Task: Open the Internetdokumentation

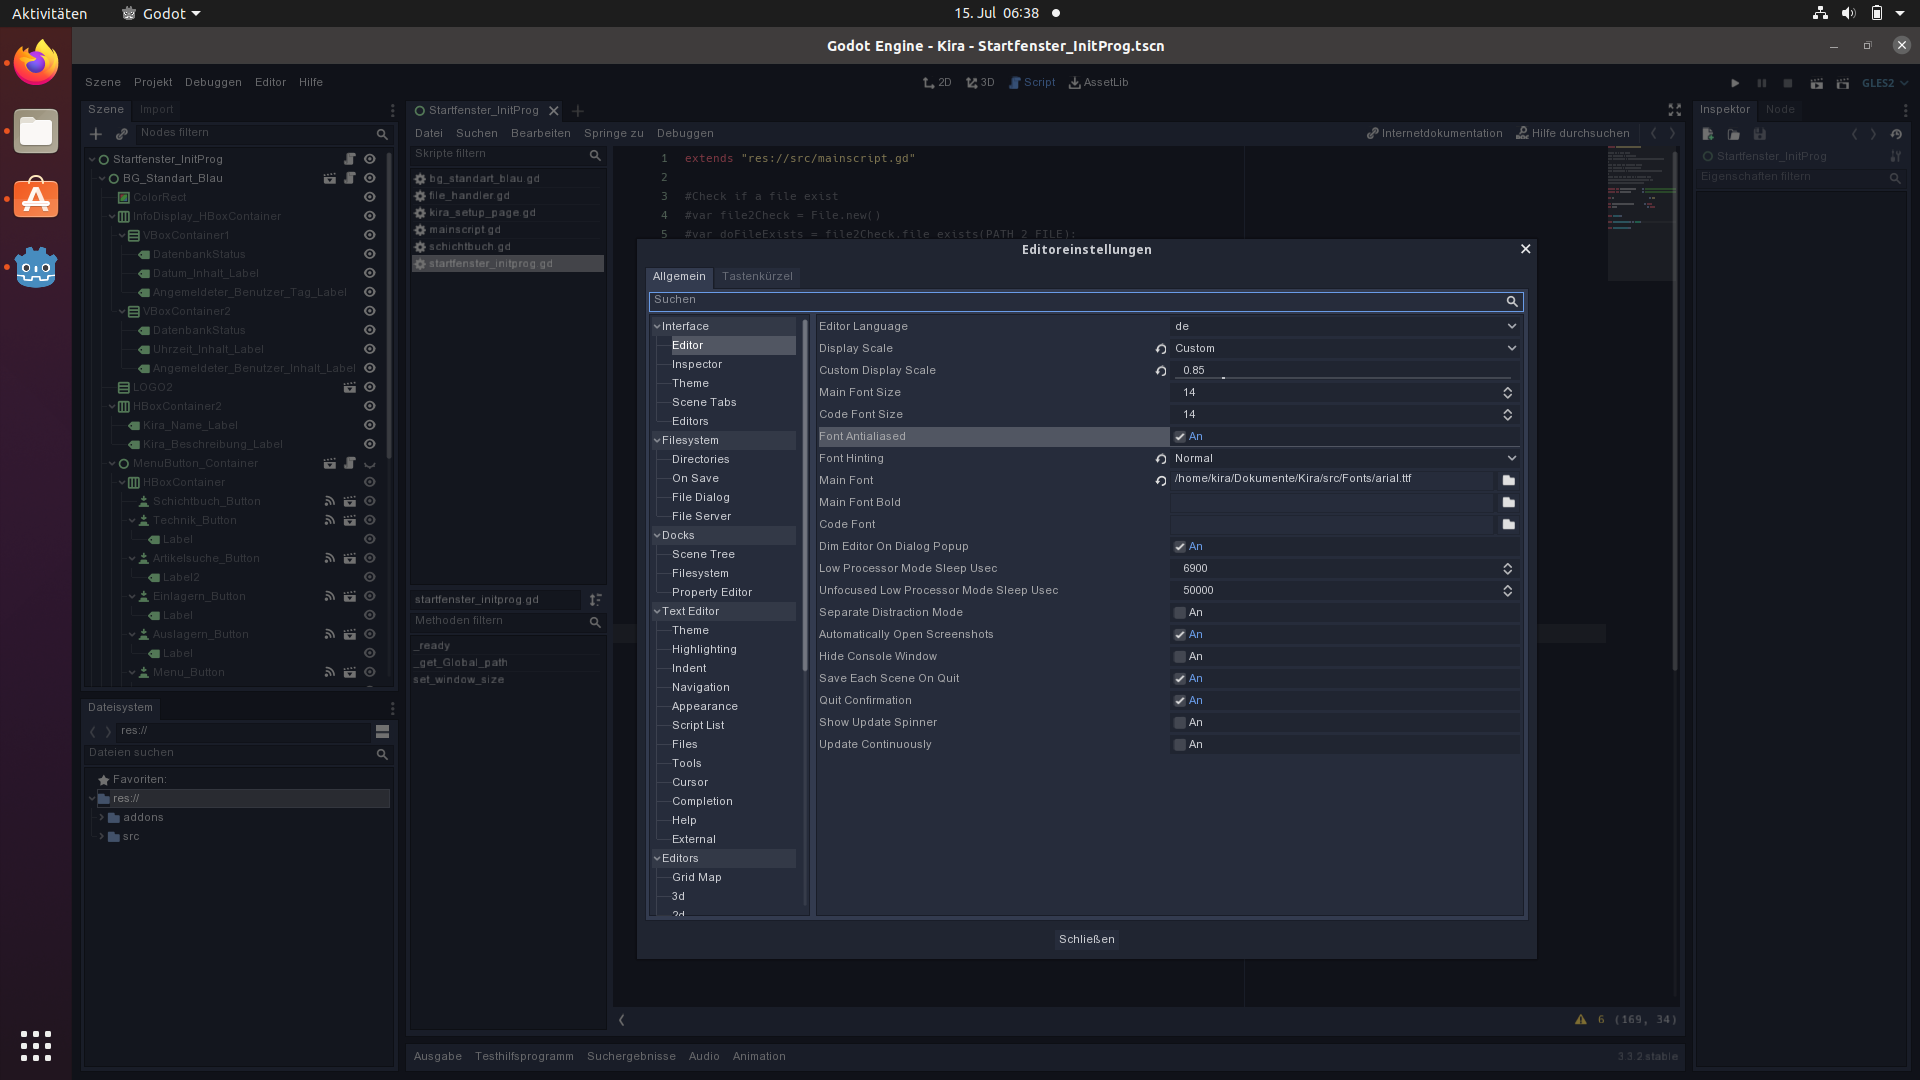Action: (1436, 133)
